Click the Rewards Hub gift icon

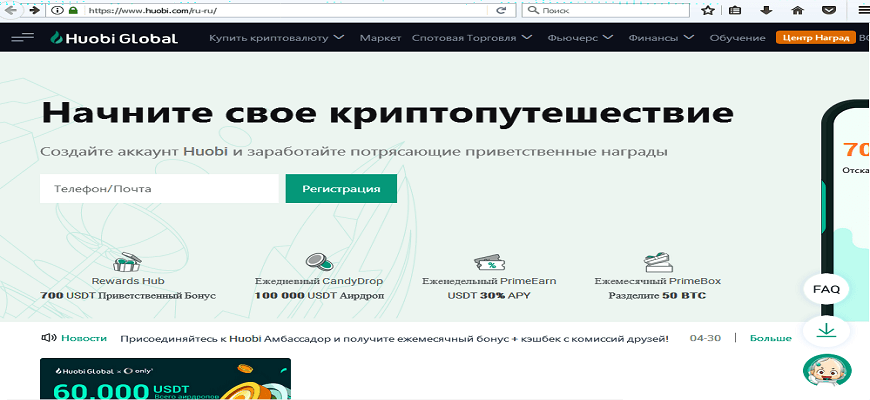[128, 263]
